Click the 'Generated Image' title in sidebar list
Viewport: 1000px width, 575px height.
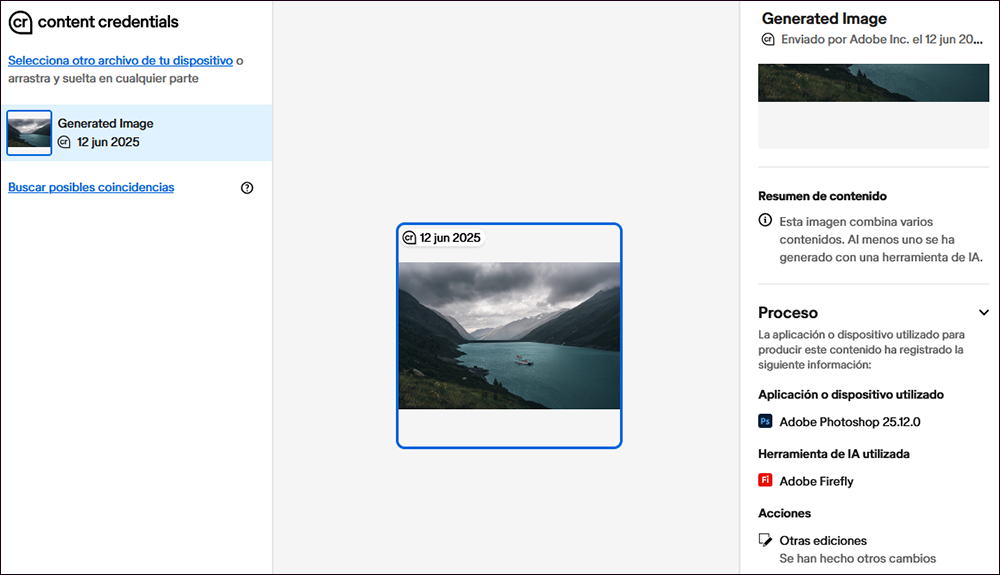pyautogui.click(x=105, y=124)
